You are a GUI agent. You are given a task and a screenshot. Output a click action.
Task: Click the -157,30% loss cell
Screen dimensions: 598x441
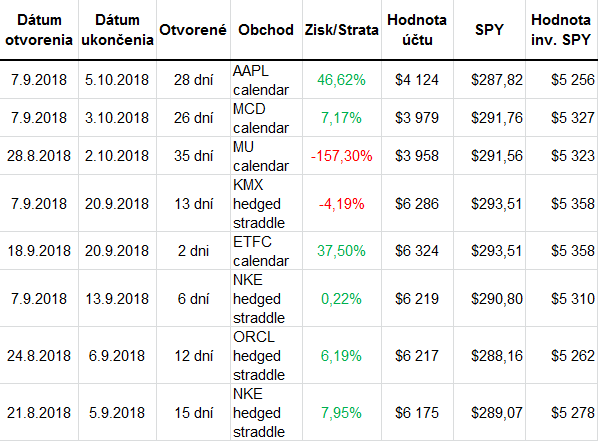[x=342, y=156]
